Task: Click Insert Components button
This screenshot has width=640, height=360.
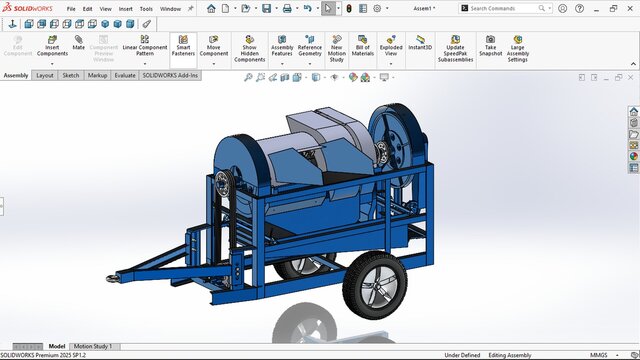Action: point(52,46)
